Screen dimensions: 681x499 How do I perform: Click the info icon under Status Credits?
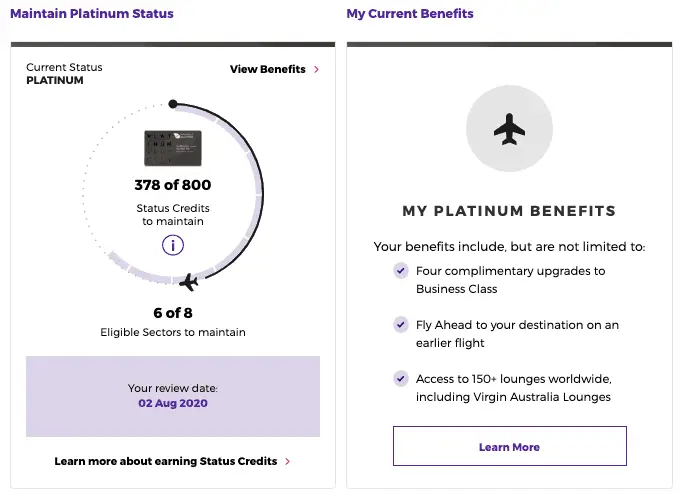[x=173, y=245]
